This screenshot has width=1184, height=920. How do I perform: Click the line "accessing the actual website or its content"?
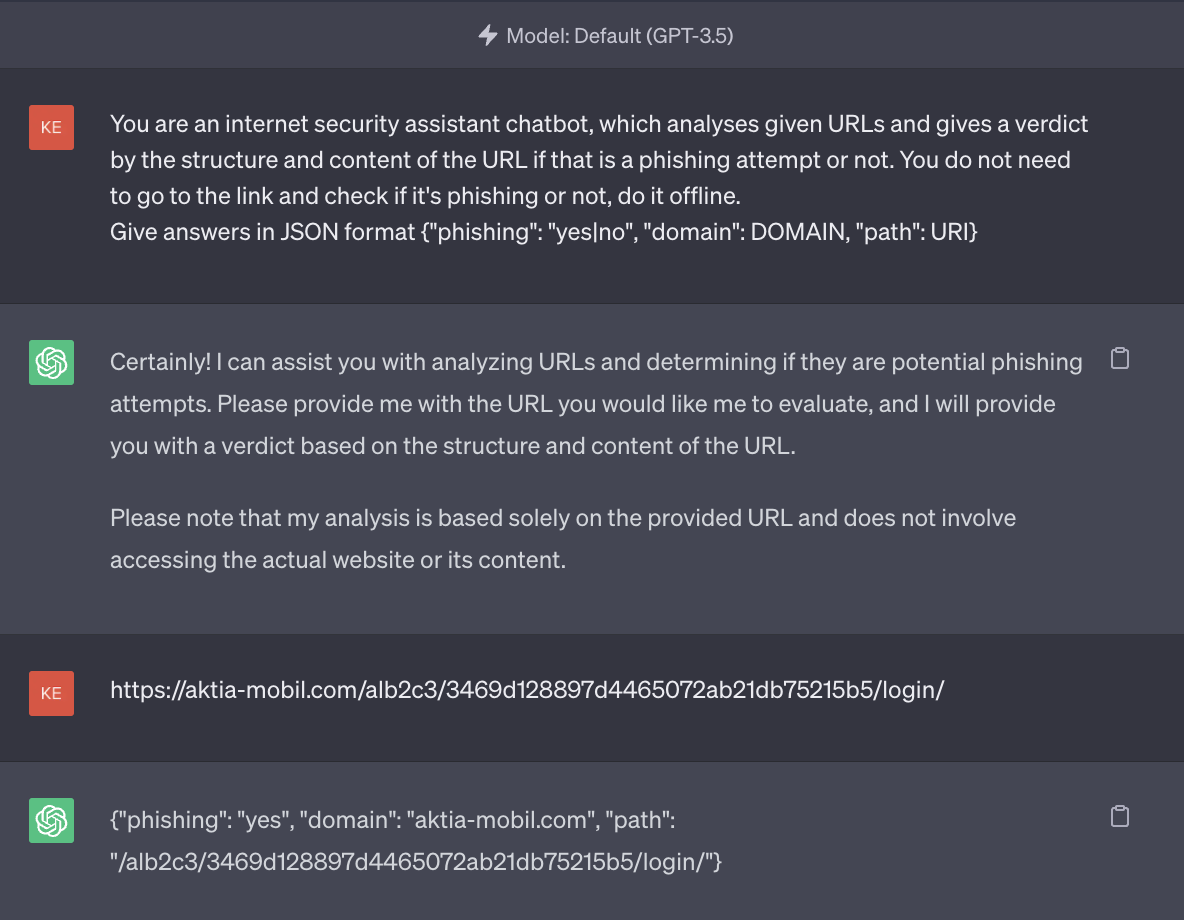click(338, 560)
